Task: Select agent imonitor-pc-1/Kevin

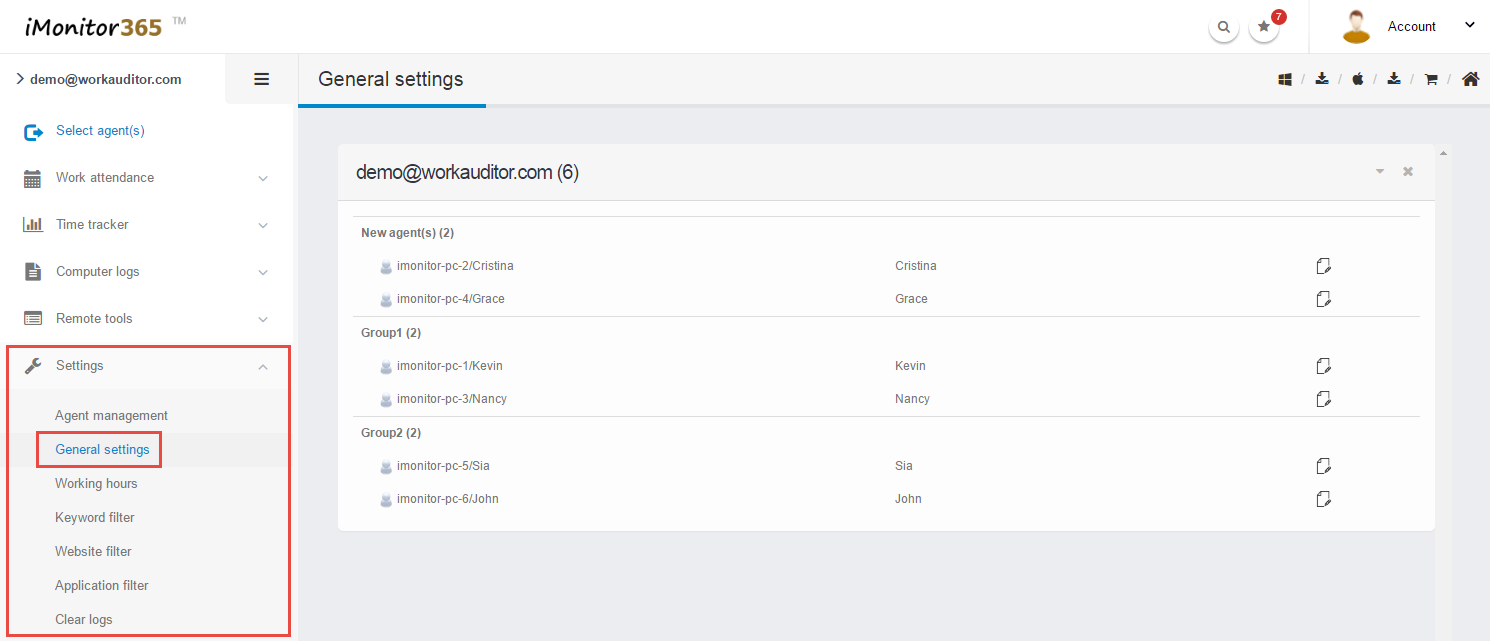Action: pos(449,366)
